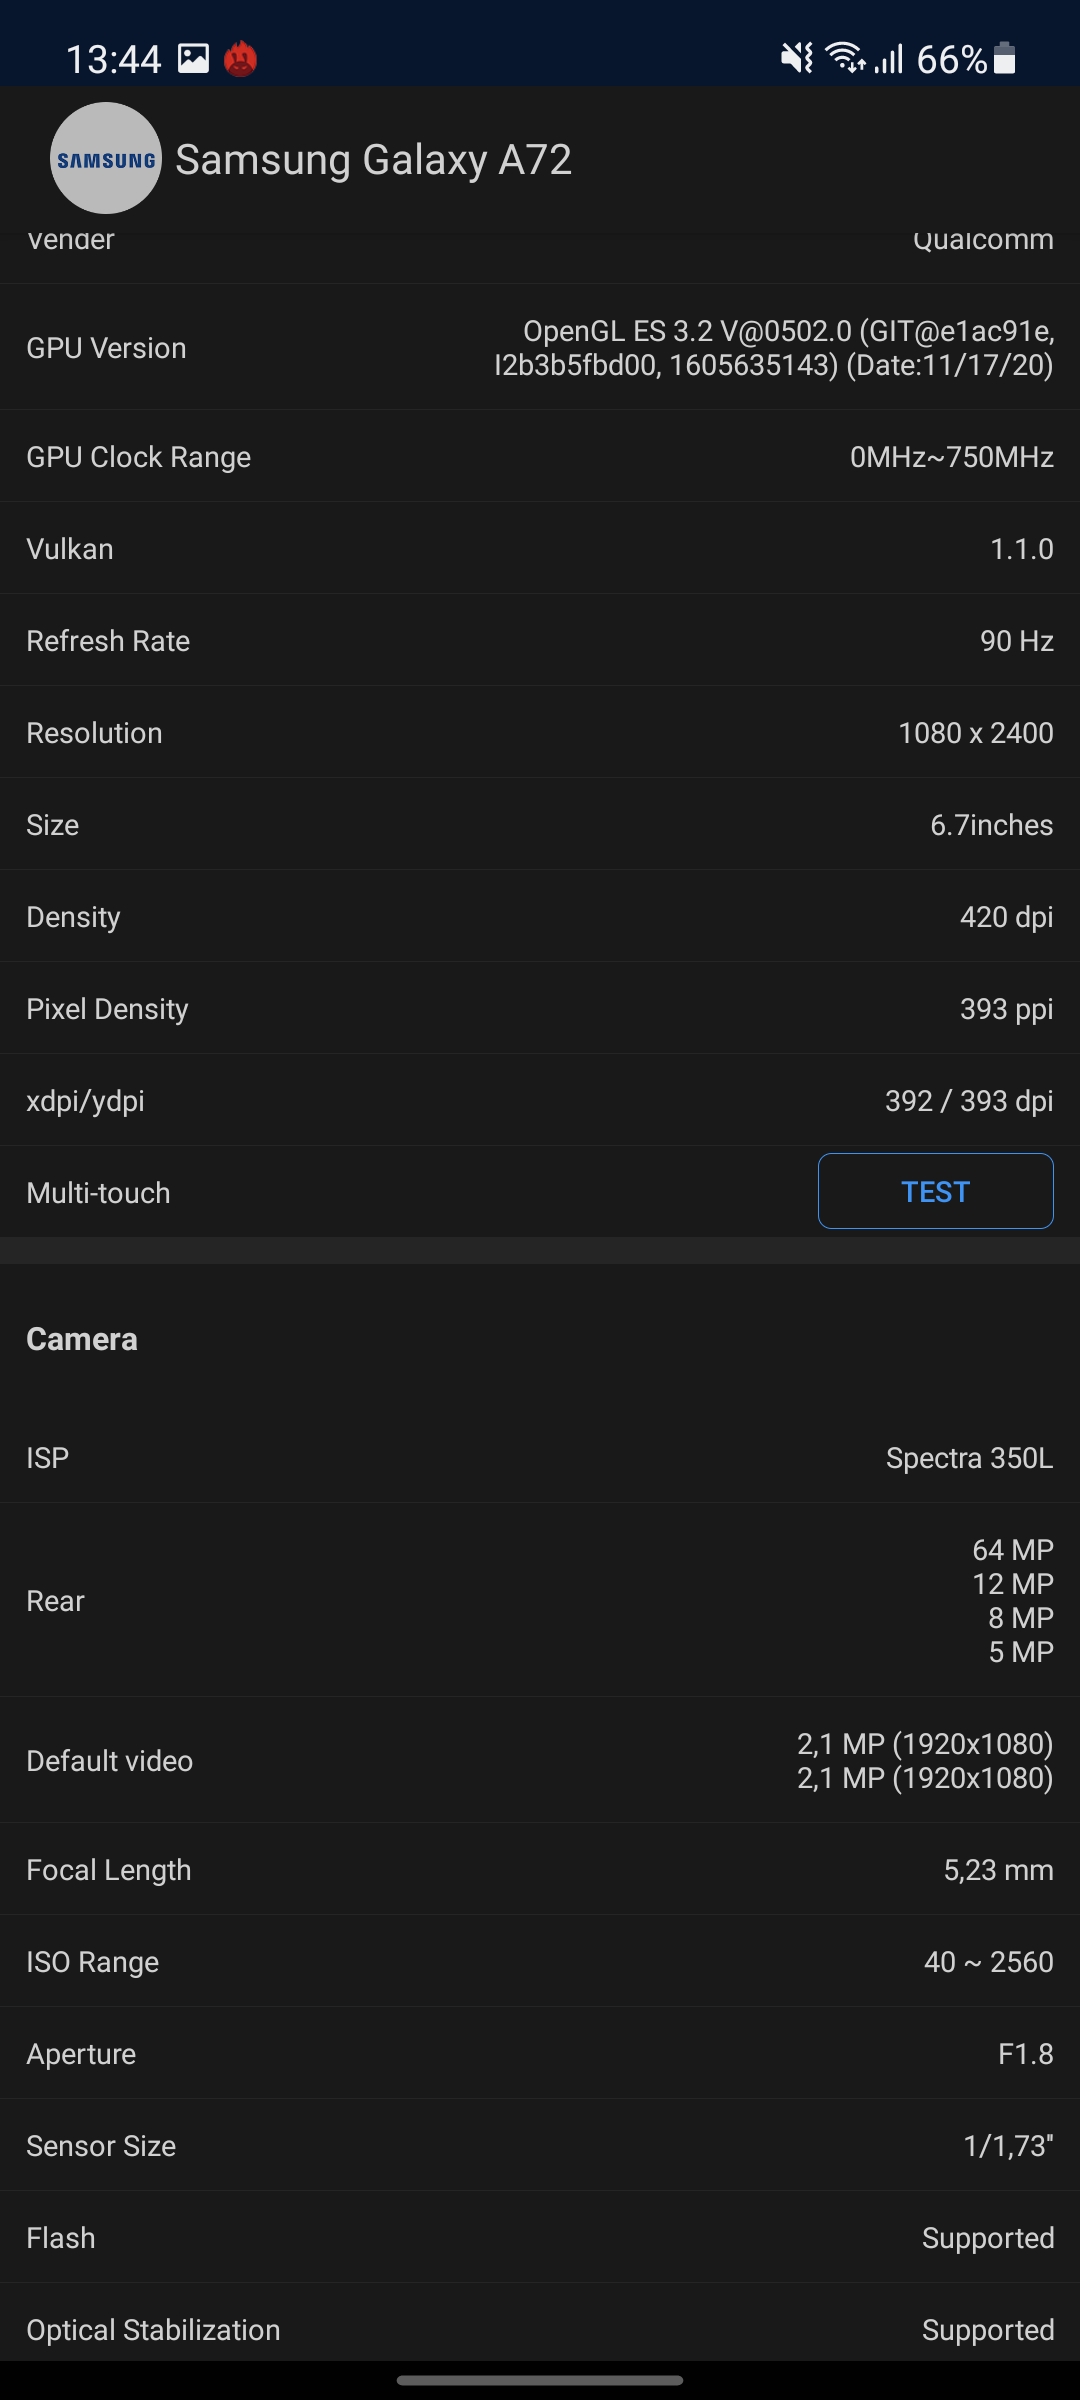Tap the 13:44 clock in status bar
Screen dimensions: 1080x2400
[x=114, y=60]
